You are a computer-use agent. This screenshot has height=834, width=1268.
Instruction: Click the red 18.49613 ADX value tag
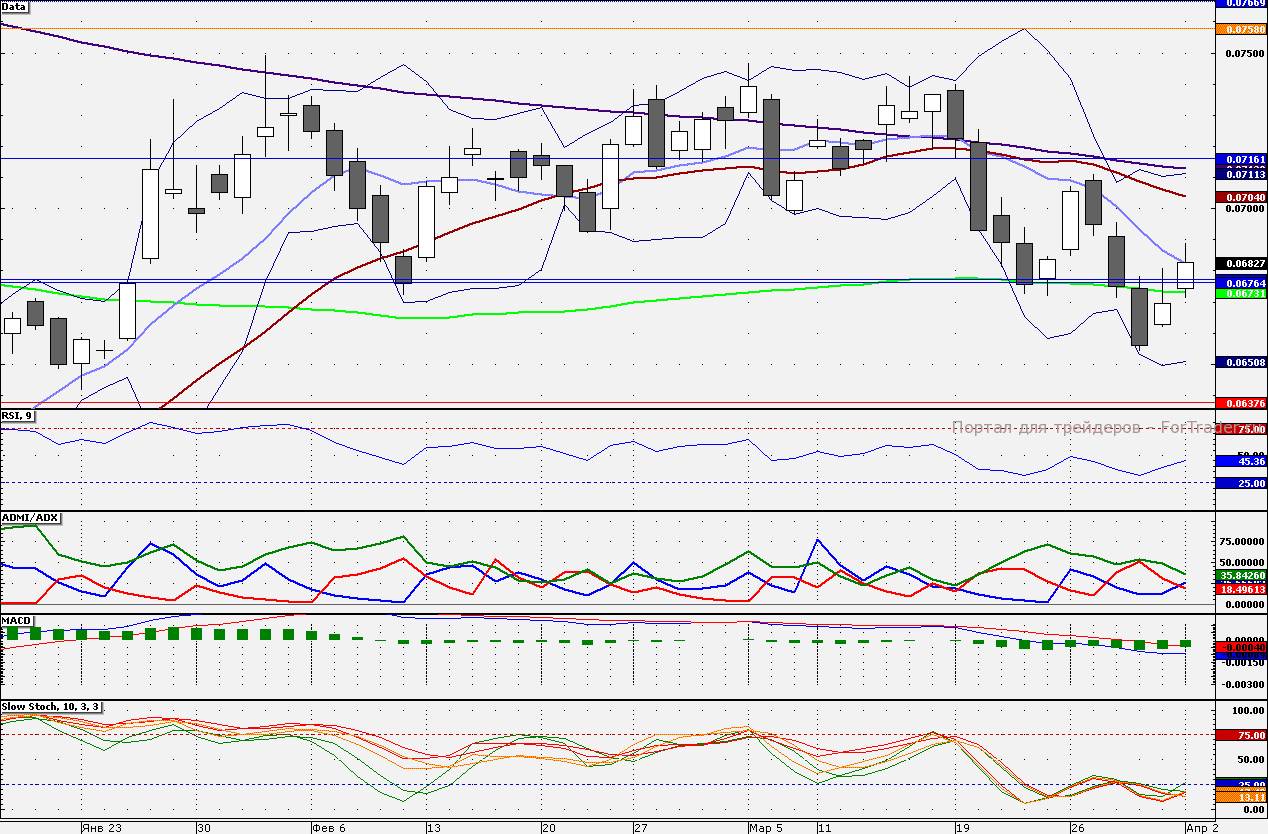pyautogui.click(x=1241, y=590)
